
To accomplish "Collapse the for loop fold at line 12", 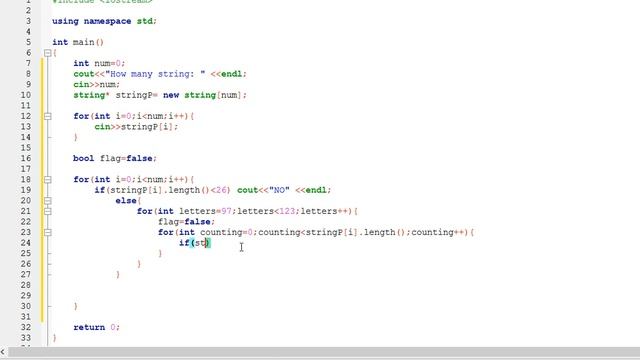I will pyautogui.click(x=47, y=116).
